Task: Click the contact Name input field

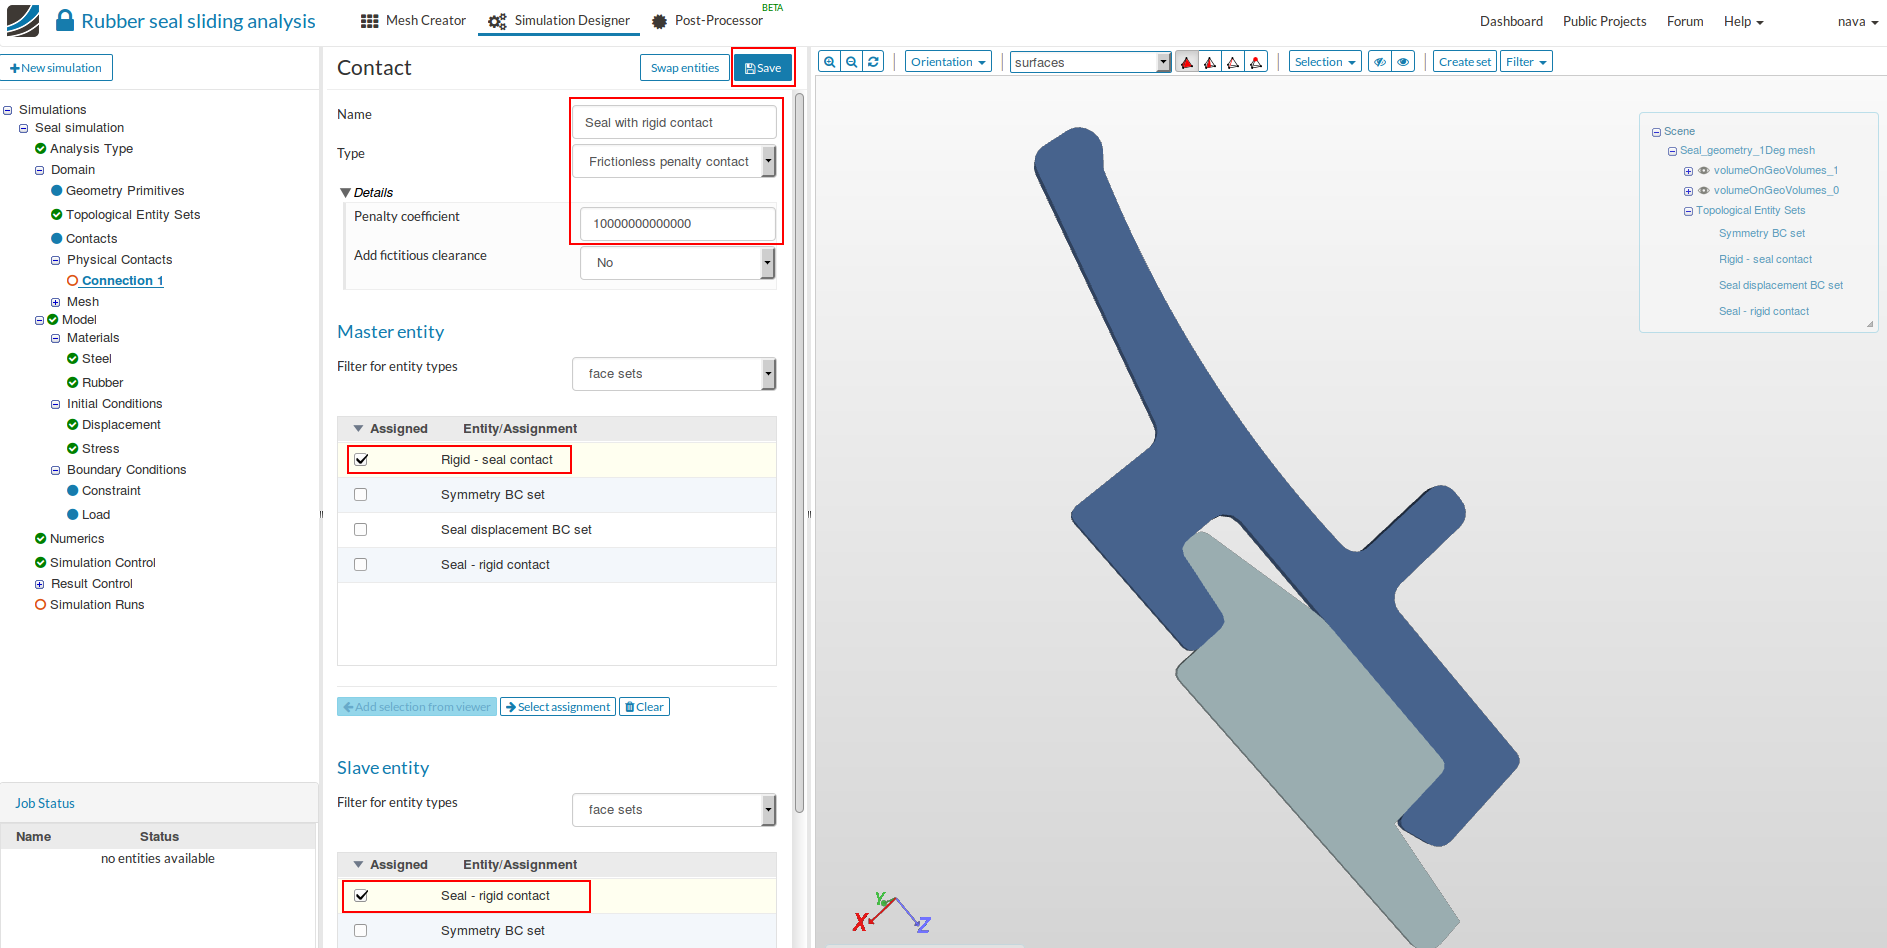Action: point(674,123)
